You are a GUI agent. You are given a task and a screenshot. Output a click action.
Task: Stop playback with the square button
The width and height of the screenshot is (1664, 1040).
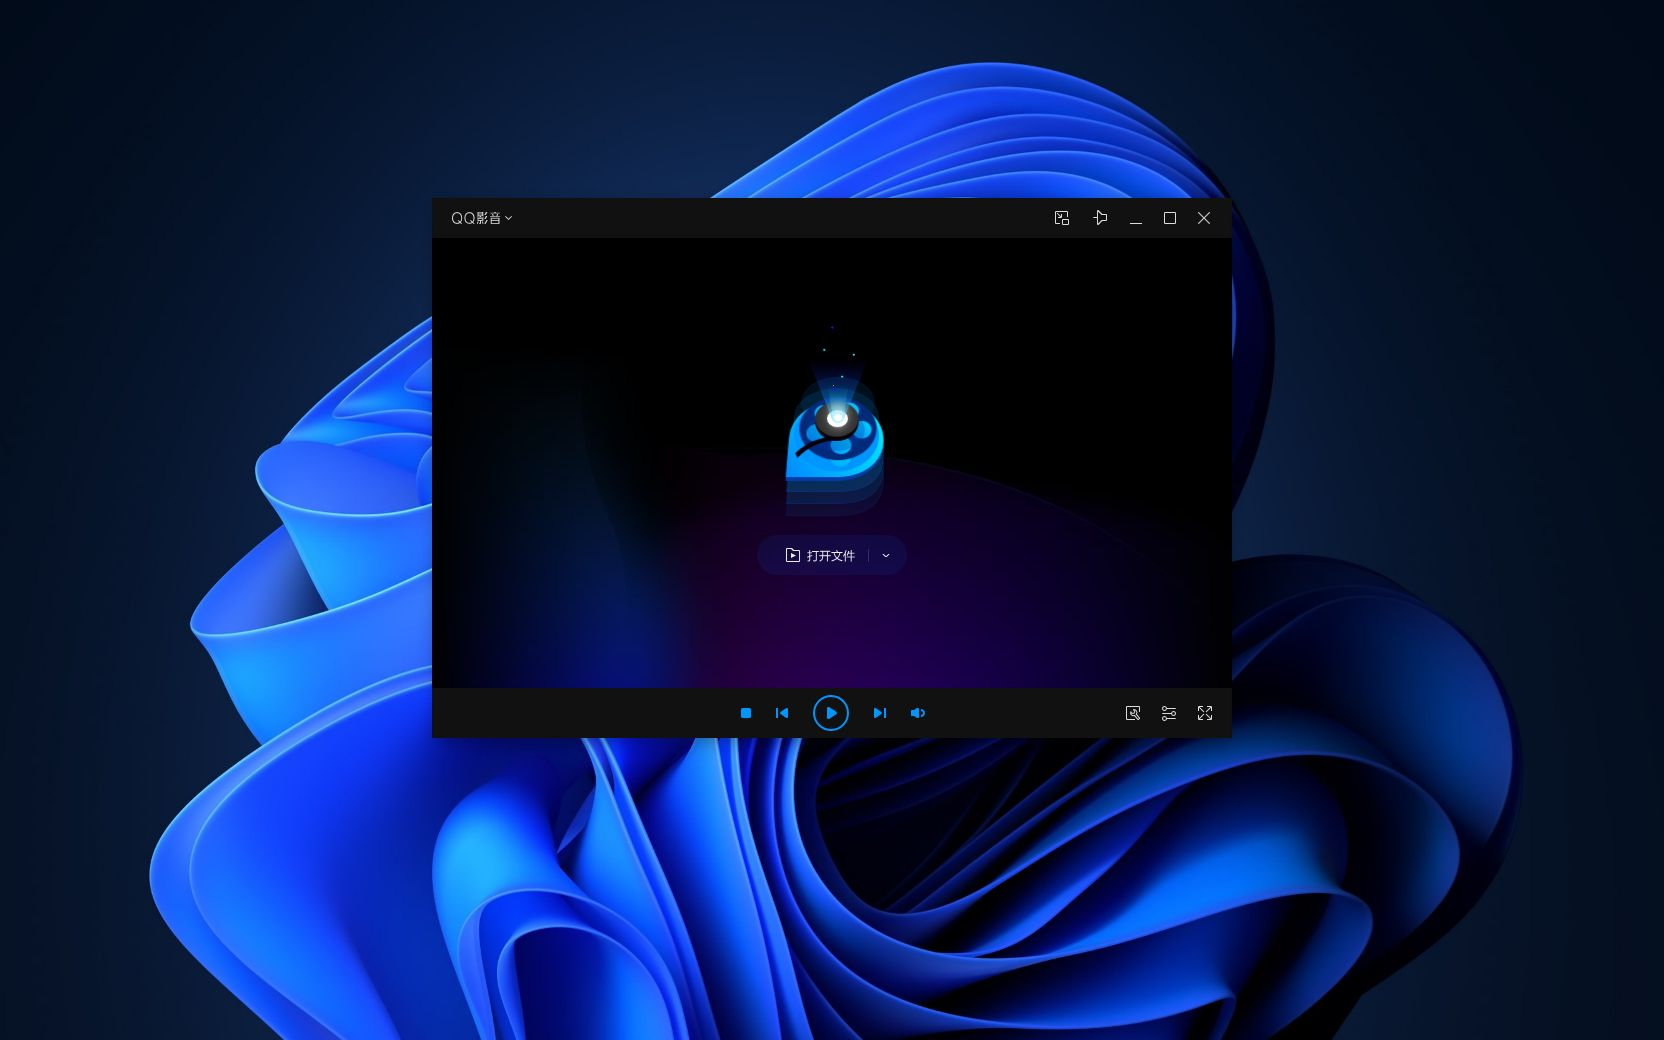click(746, 713)
